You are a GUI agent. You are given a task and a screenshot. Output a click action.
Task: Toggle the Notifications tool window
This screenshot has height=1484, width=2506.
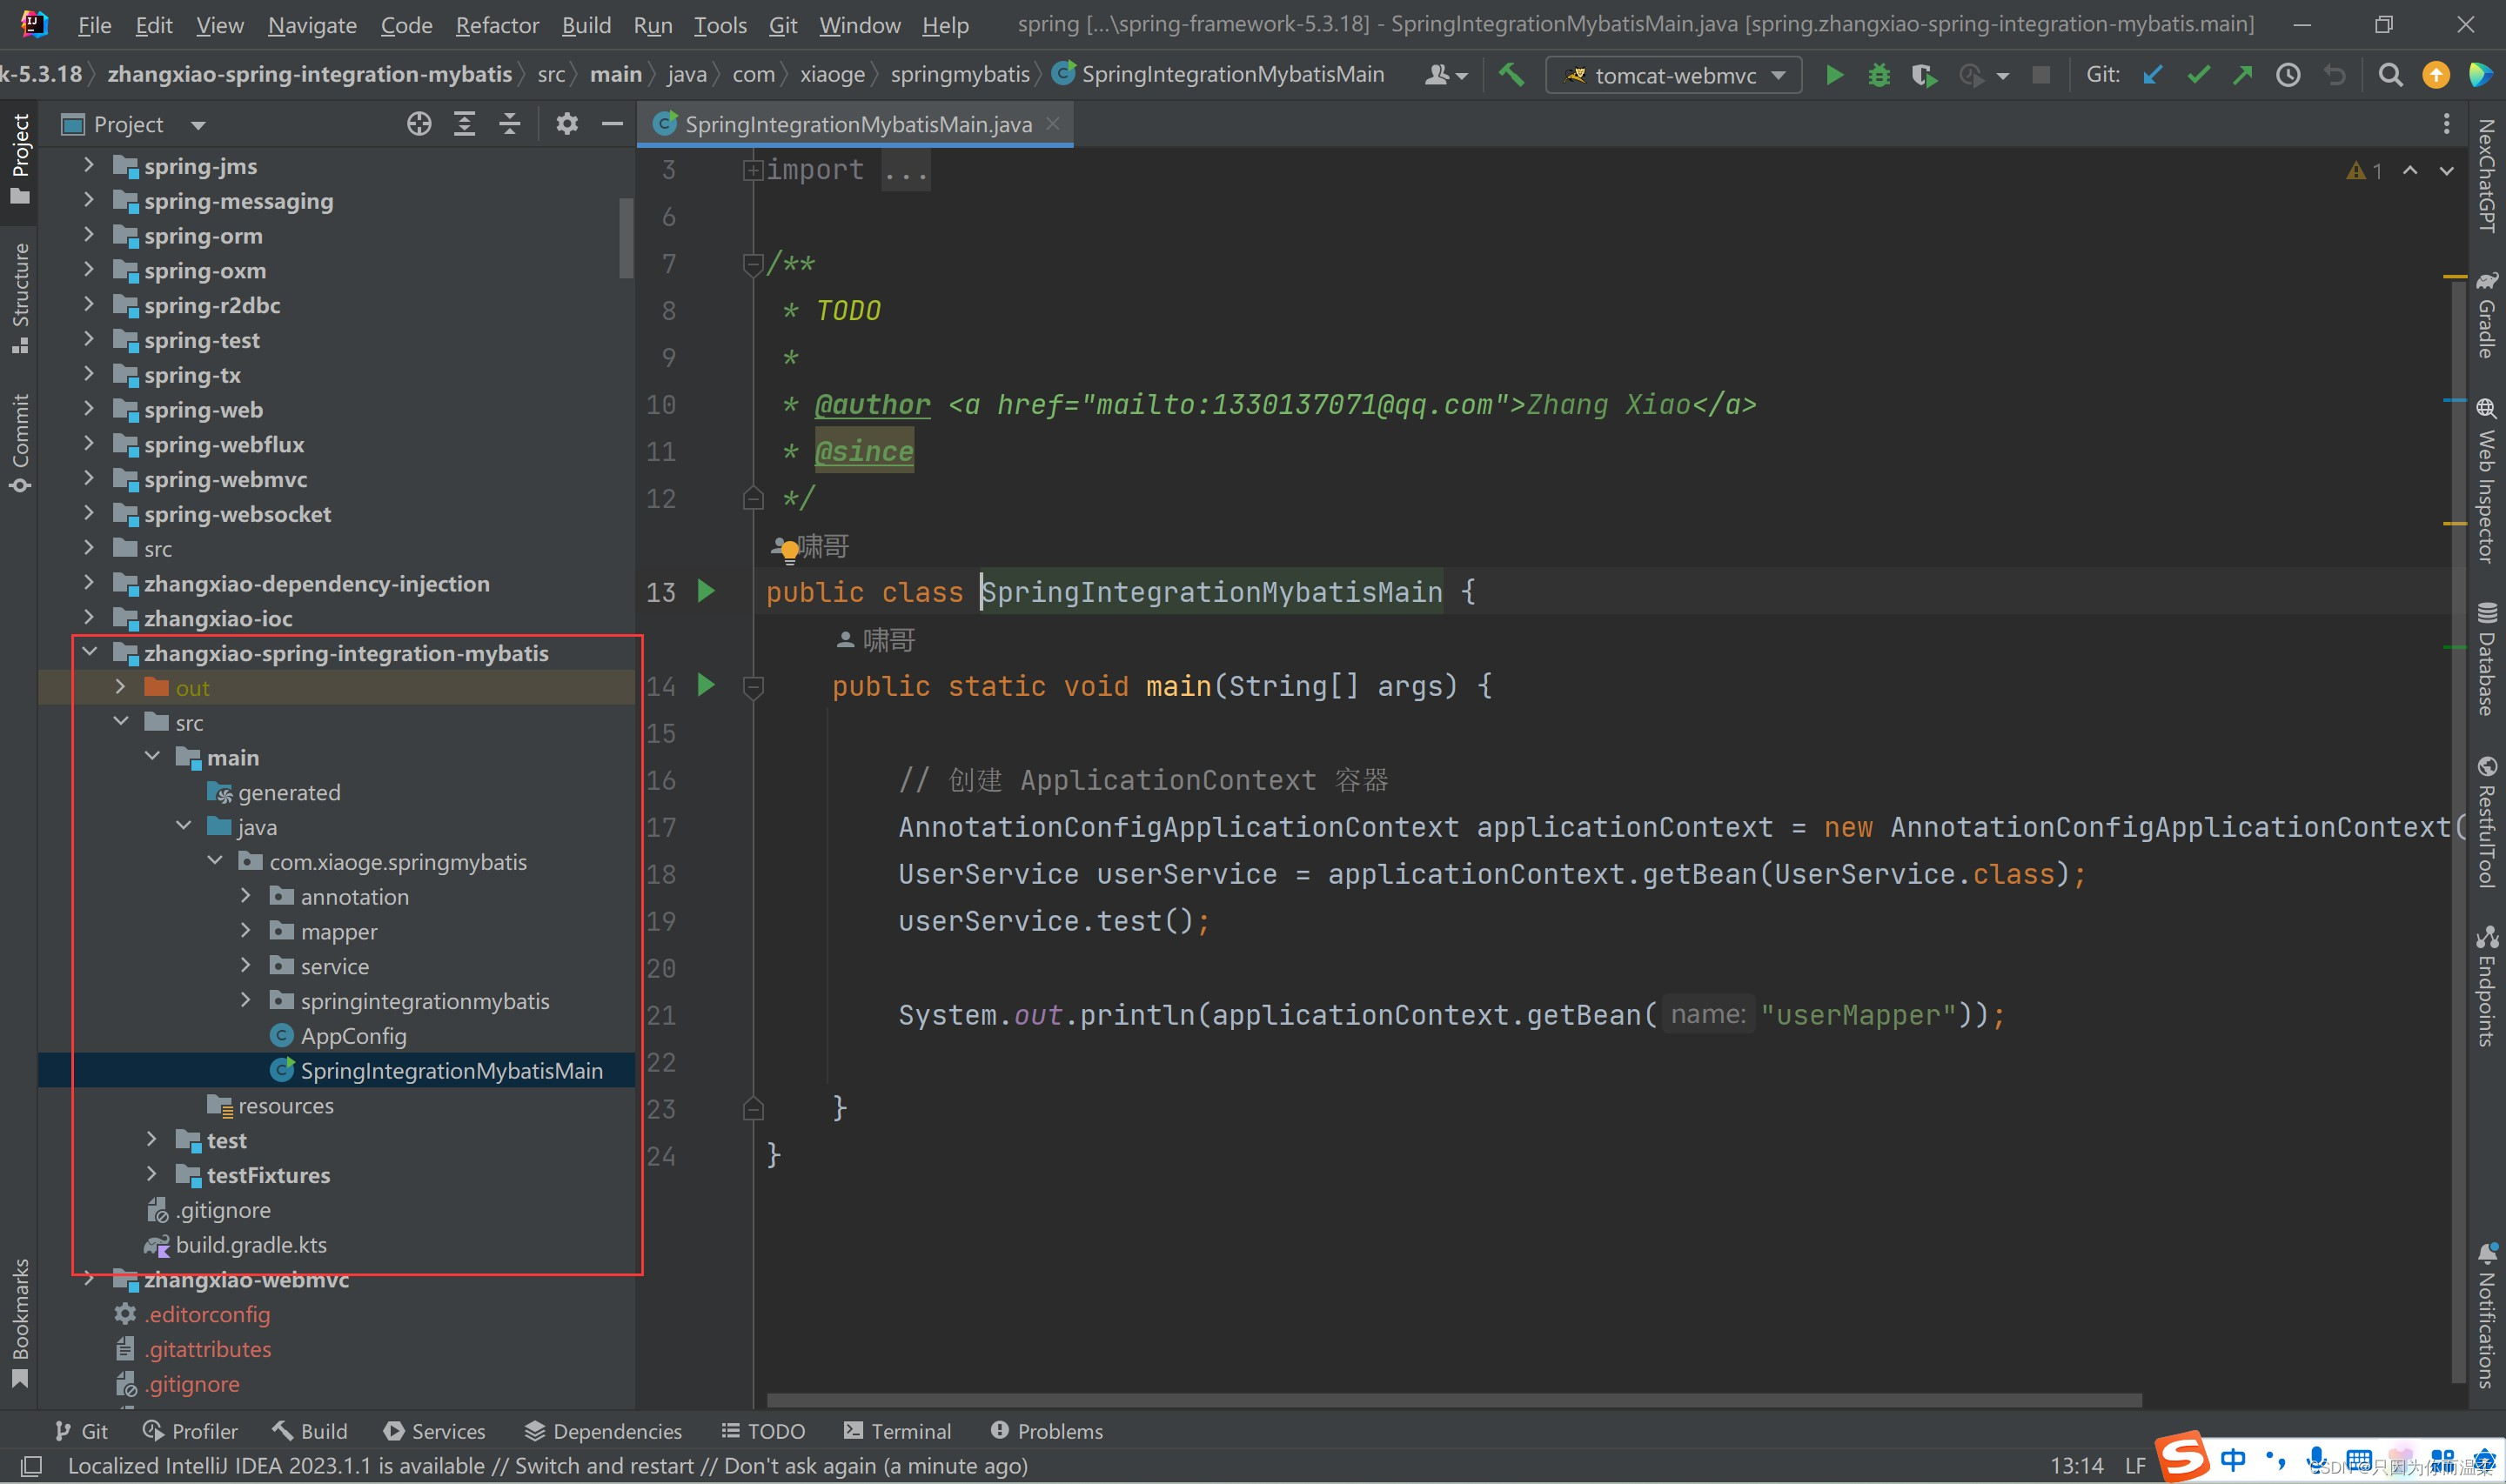point(2486,1314)
